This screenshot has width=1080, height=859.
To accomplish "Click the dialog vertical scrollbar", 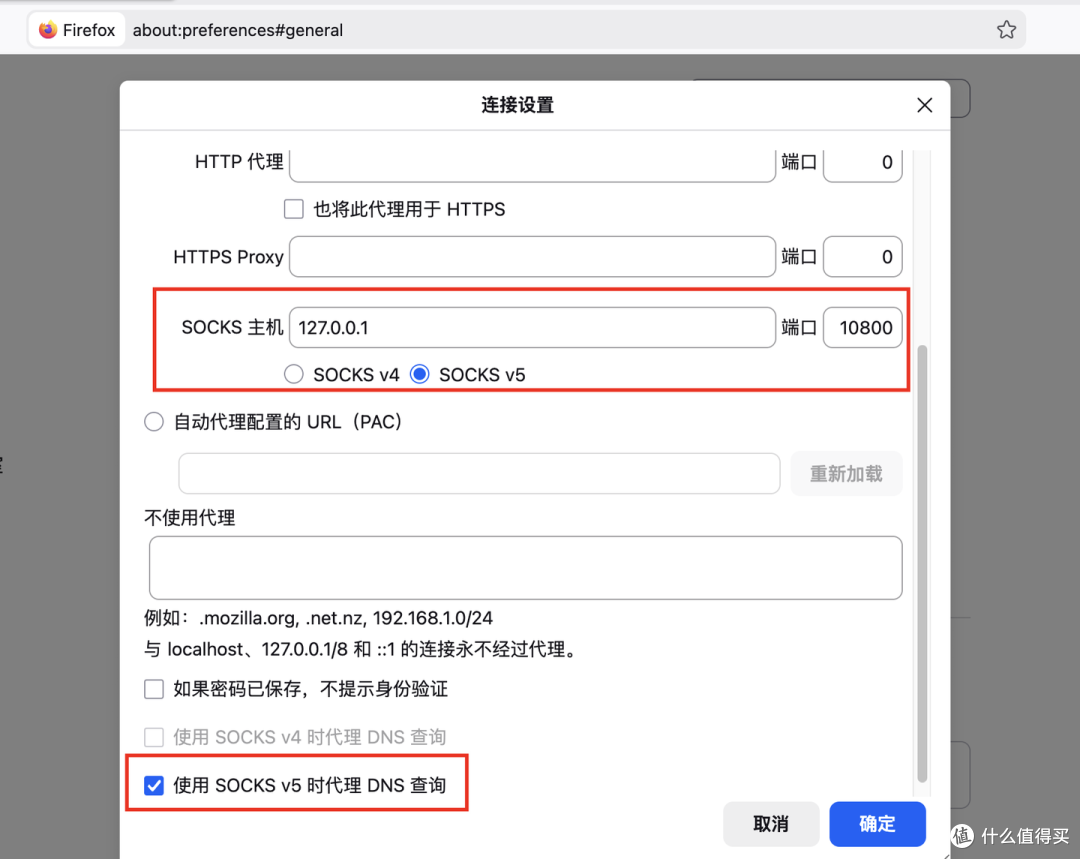I will [x=922, y=563].
